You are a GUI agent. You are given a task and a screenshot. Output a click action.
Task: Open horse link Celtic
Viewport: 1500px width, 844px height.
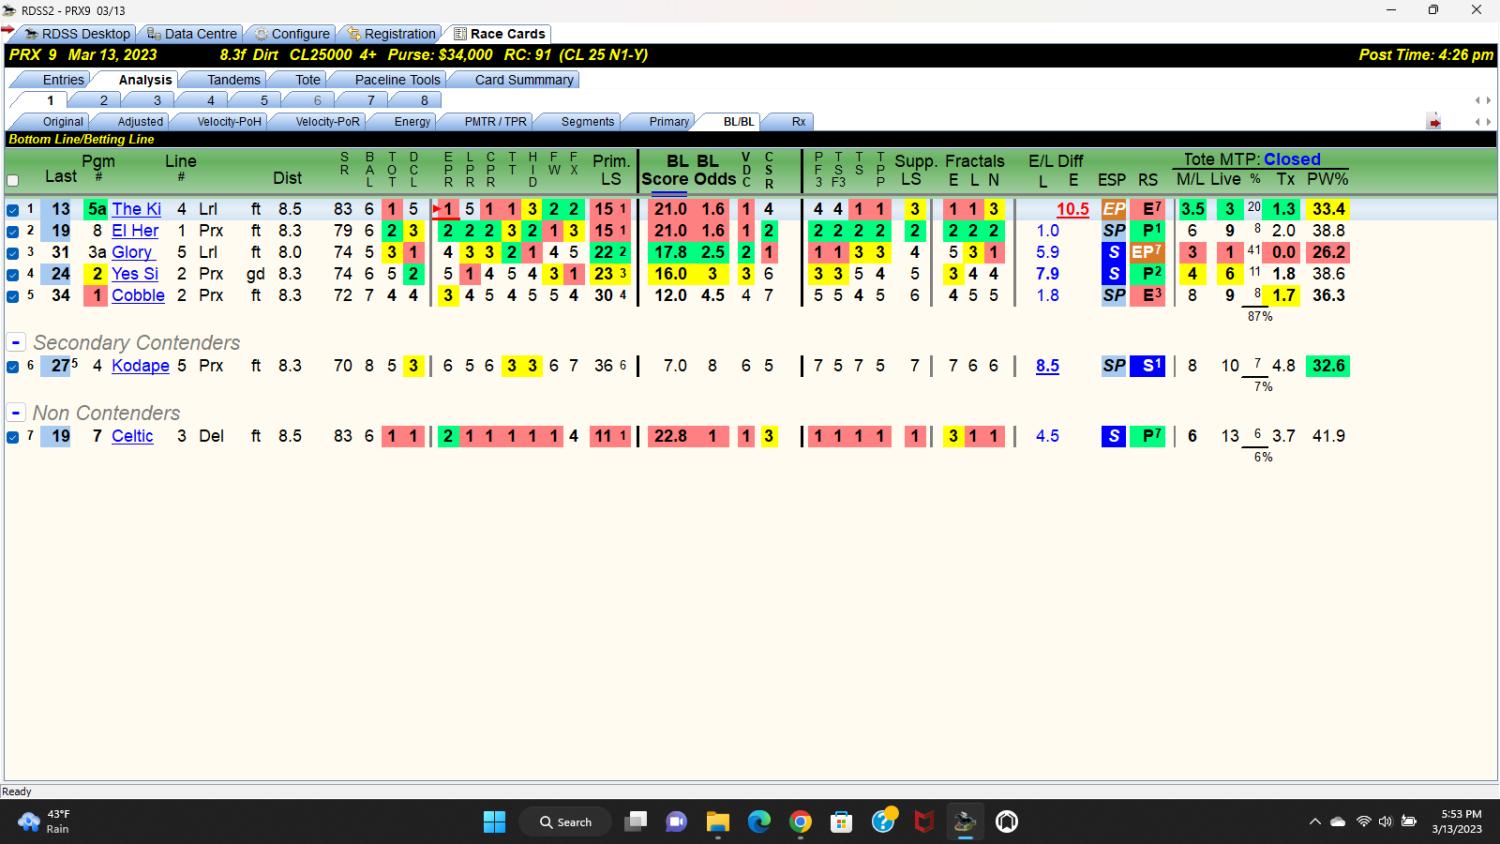tap(132, 435)
